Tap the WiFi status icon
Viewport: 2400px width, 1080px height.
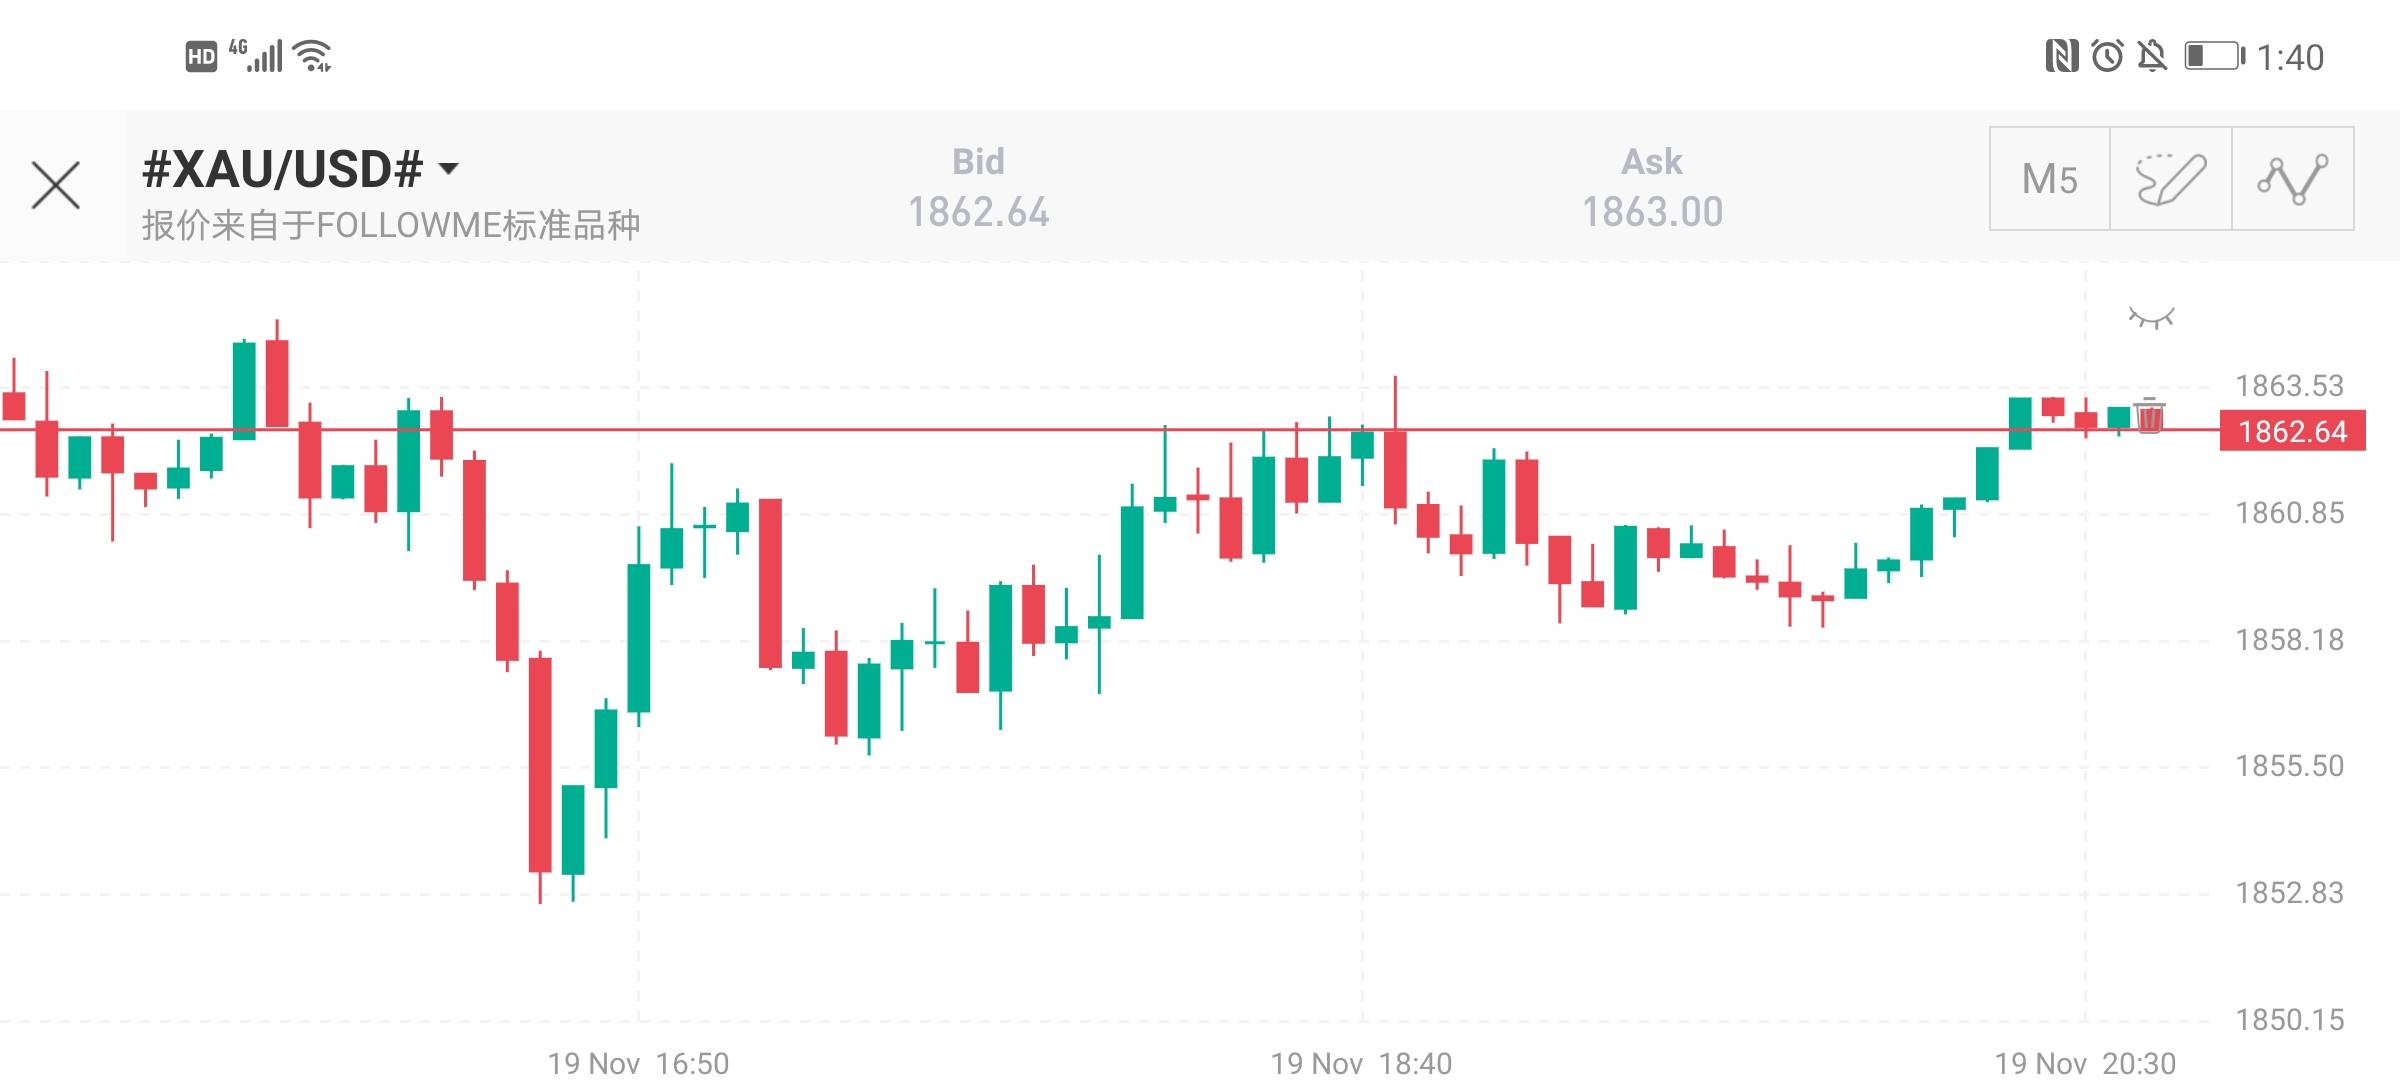coord(315,56)
